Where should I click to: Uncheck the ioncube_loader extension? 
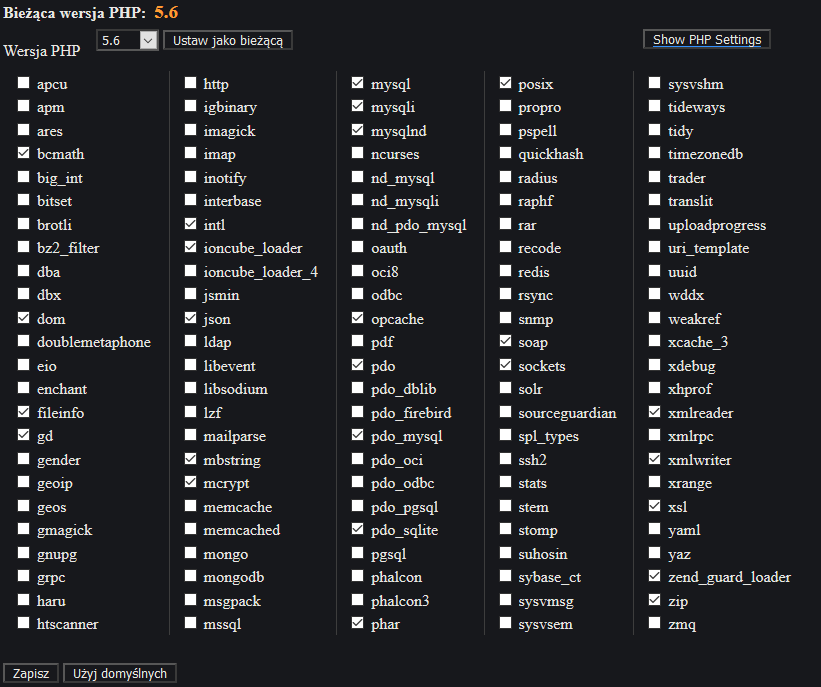tap(191, 248)
